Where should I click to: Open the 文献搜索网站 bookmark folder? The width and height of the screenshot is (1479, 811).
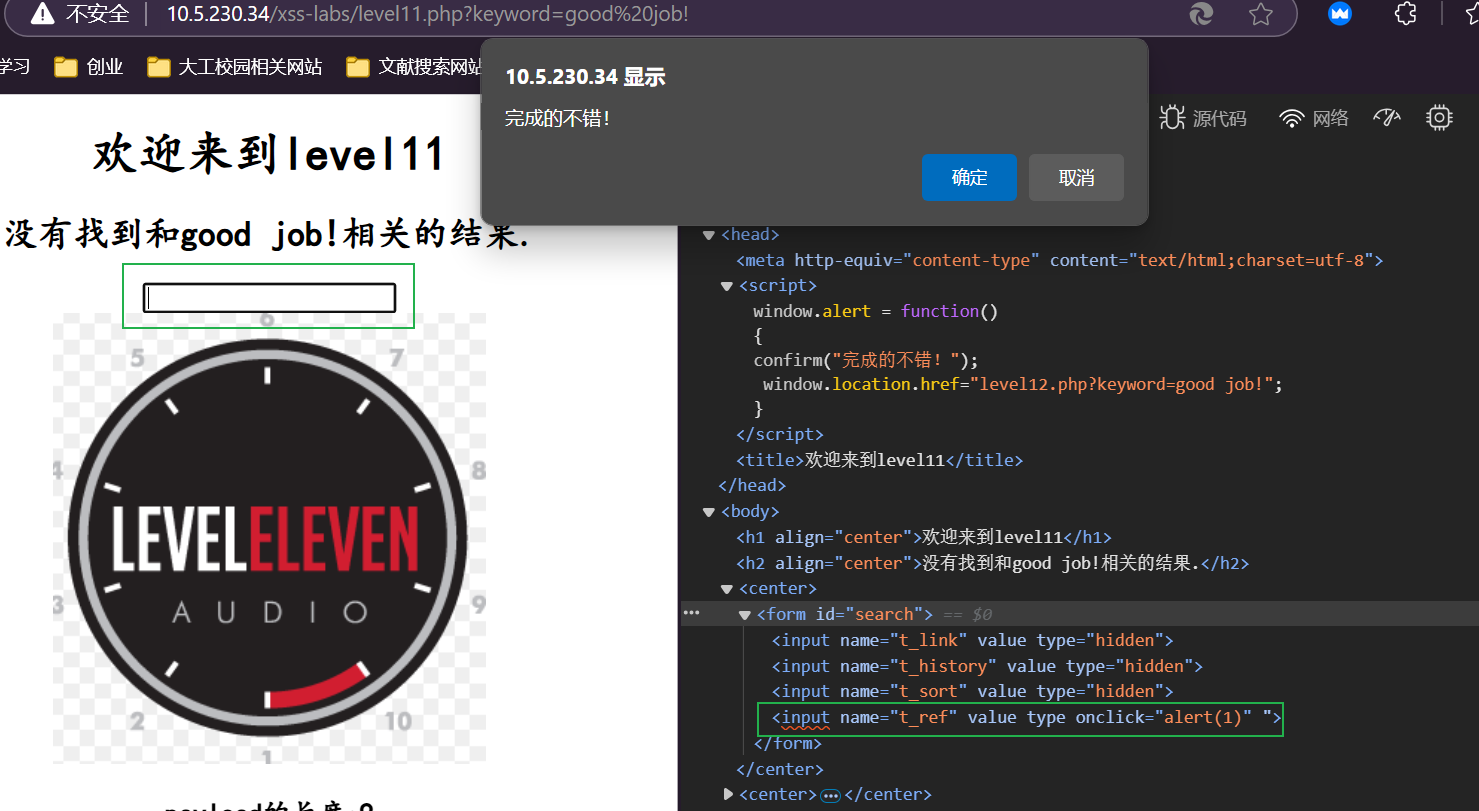[x=414, y=67]
